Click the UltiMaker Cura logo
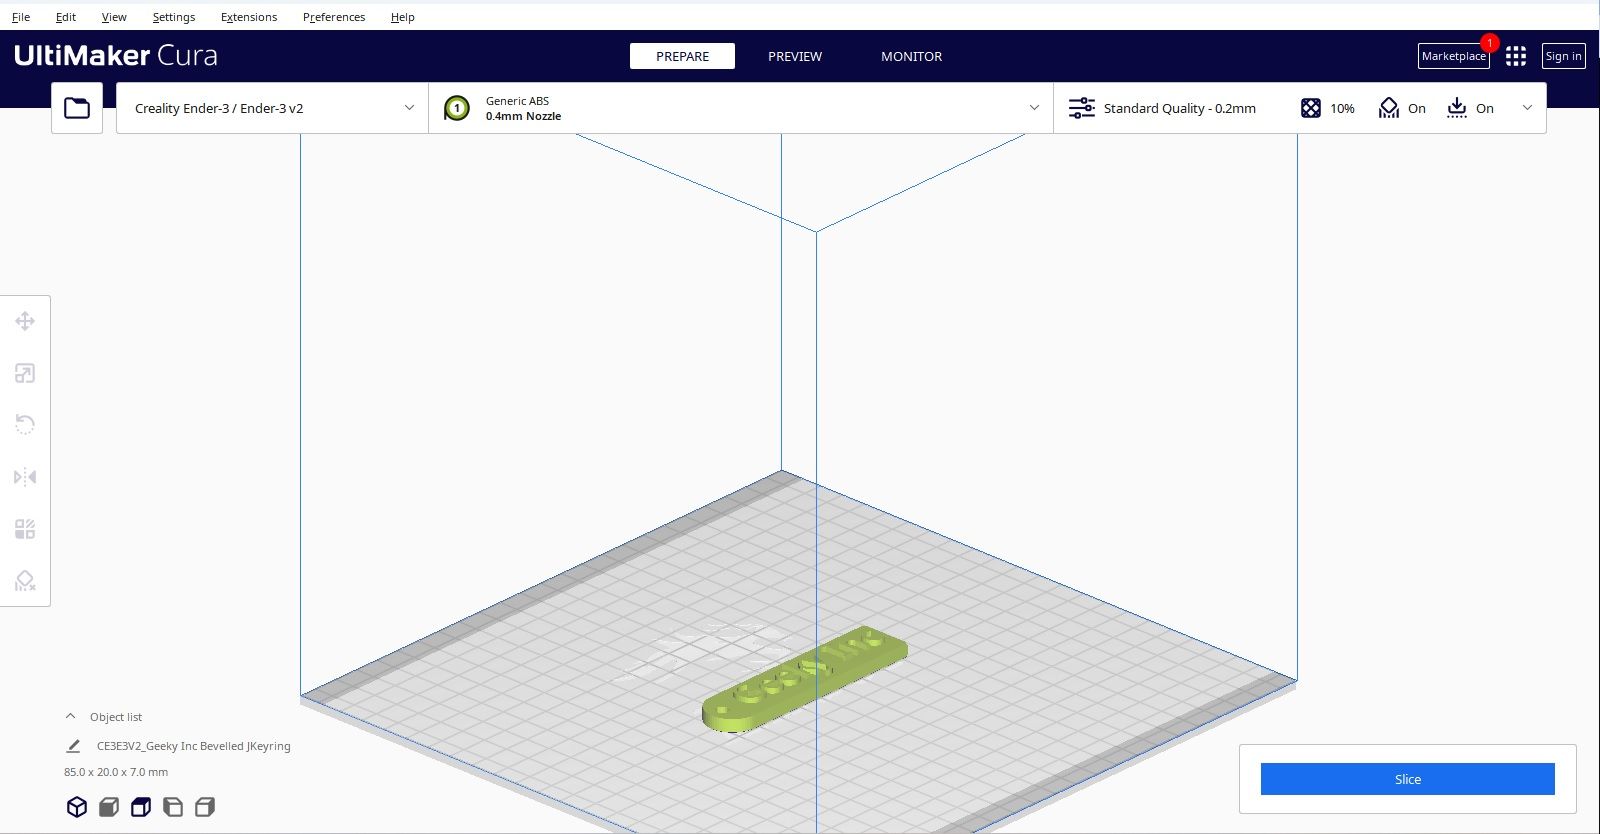 click(116, 56)
